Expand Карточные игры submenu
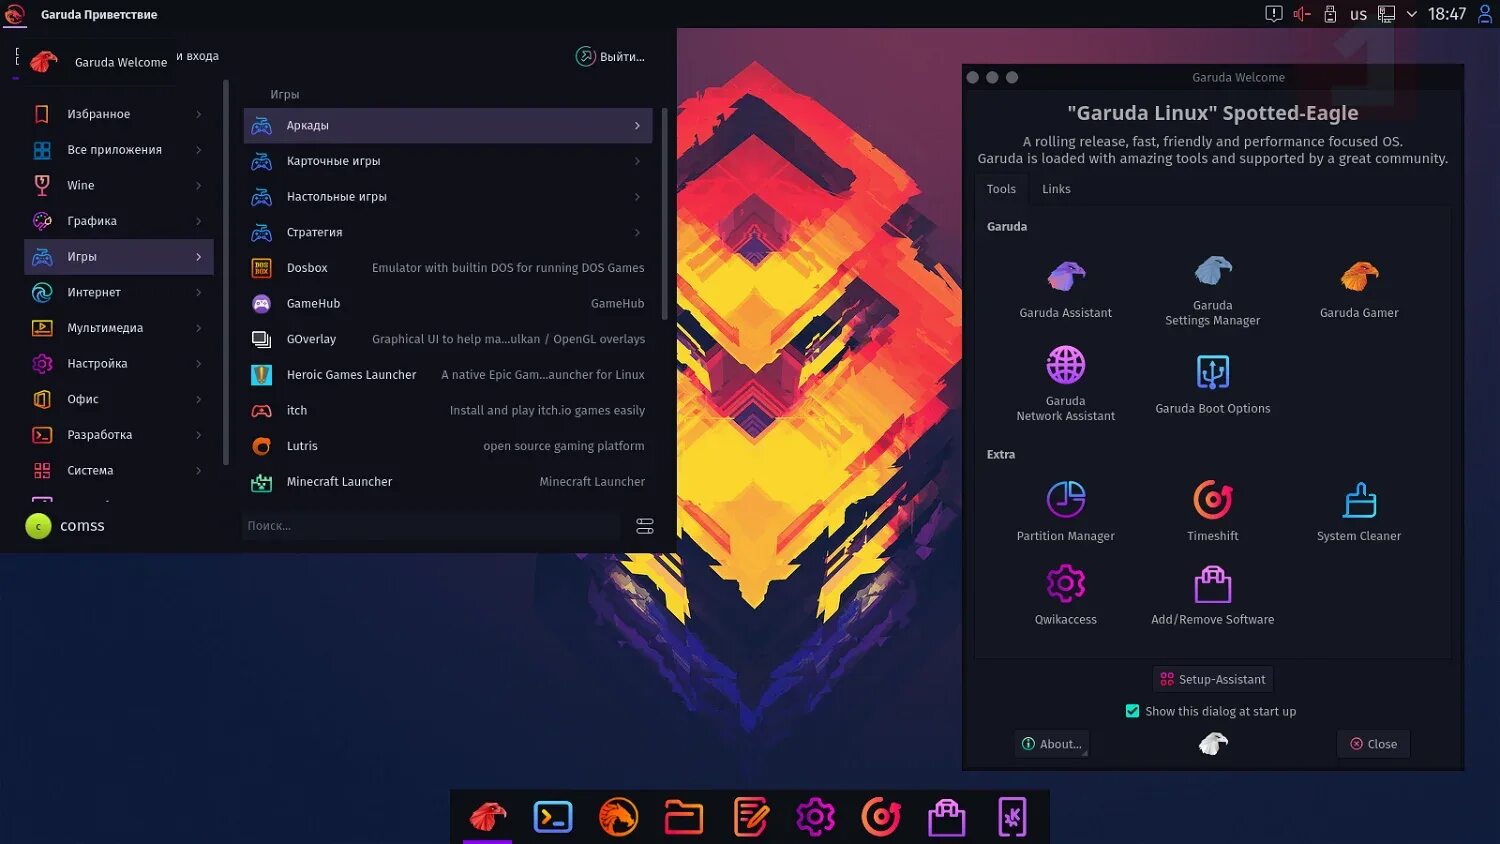Image resolution: width=1500 pixels, height=844 pixels. (x=448, y=161)
